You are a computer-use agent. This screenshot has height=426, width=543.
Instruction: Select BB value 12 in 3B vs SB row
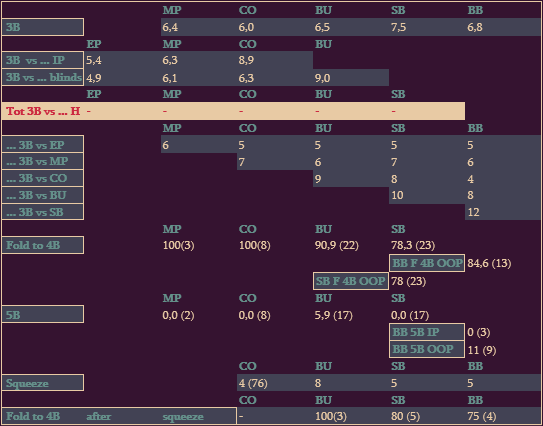[x=473, y=212]
